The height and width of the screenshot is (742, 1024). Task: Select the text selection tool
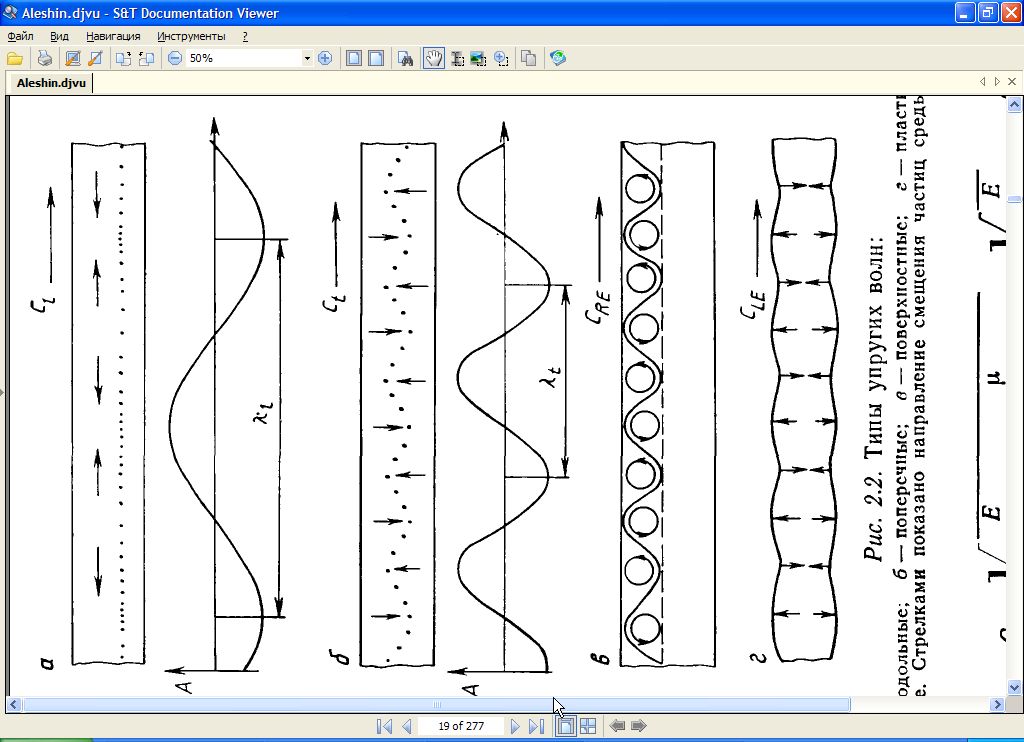(x=457, y=59)
